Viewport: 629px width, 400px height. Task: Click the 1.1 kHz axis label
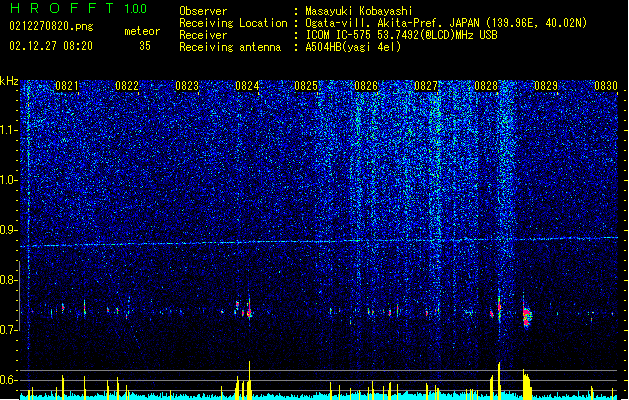[x=9, y=130]
